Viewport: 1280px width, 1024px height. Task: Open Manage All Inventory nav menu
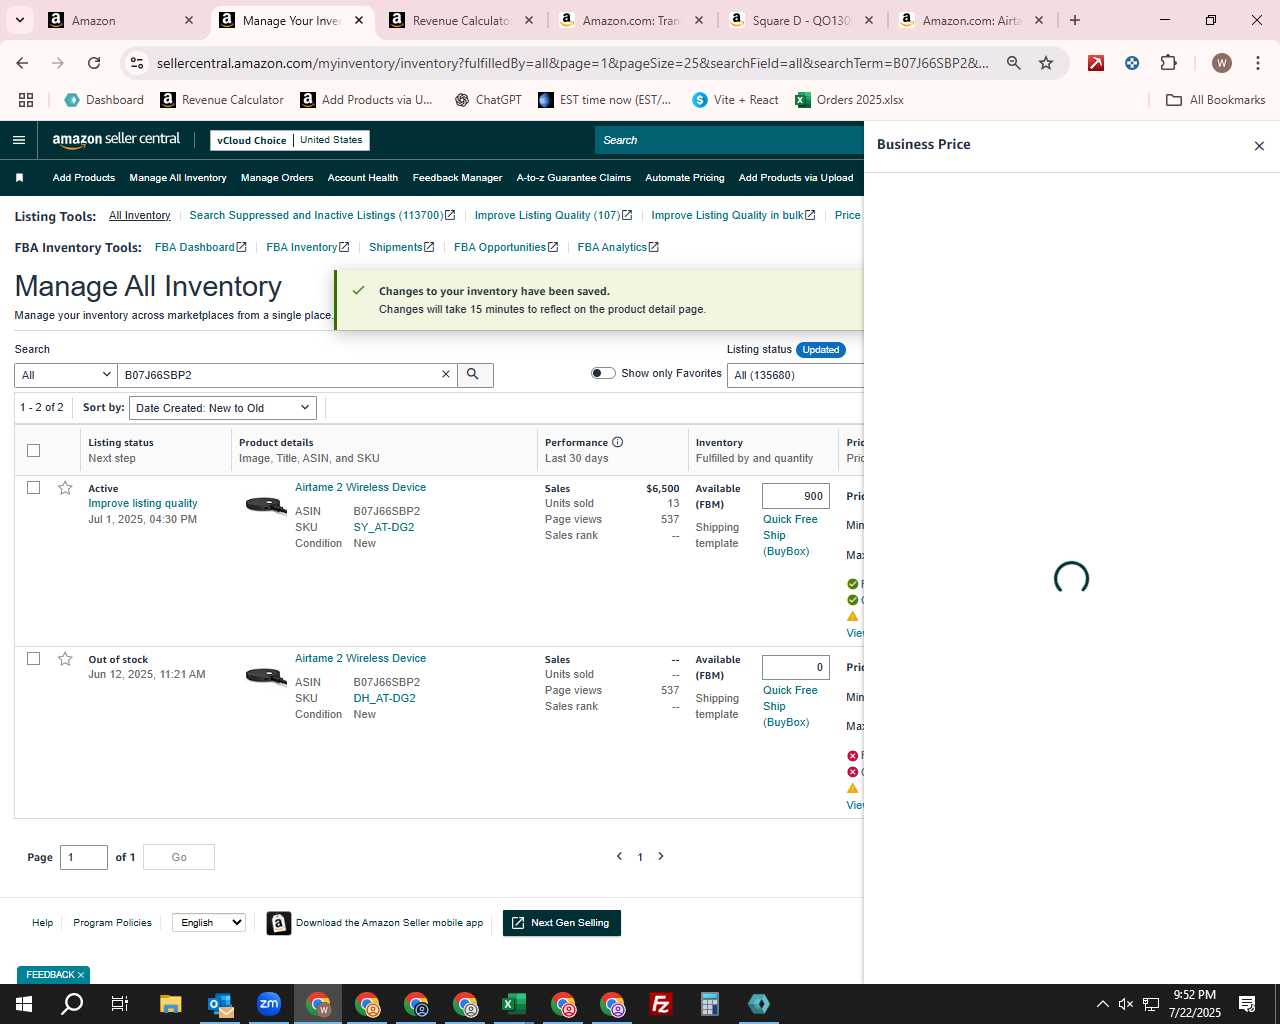pyautogui.click(x=178, y=178)
